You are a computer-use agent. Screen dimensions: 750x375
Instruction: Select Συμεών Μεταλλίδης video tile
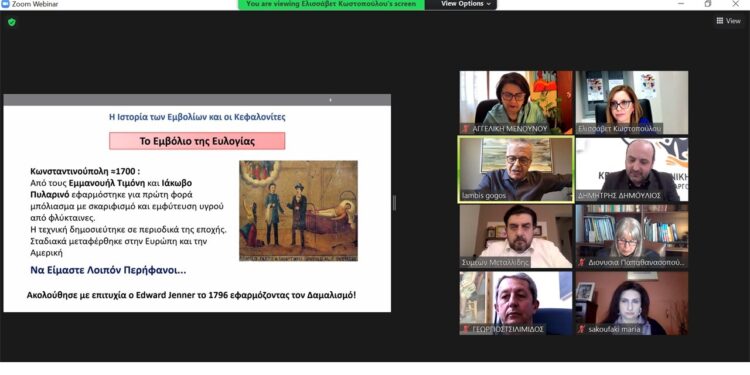[x=516, y=236]
